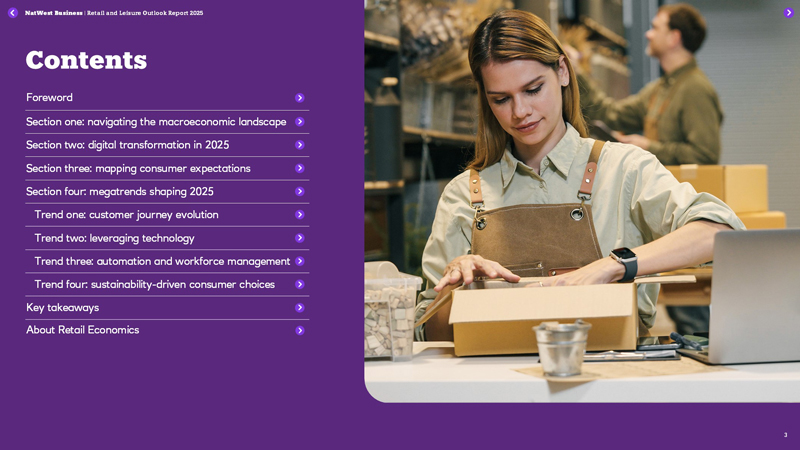
Task: Jump to Trend four: sustainability-driven consumer choices
Action: pos(154,285)
